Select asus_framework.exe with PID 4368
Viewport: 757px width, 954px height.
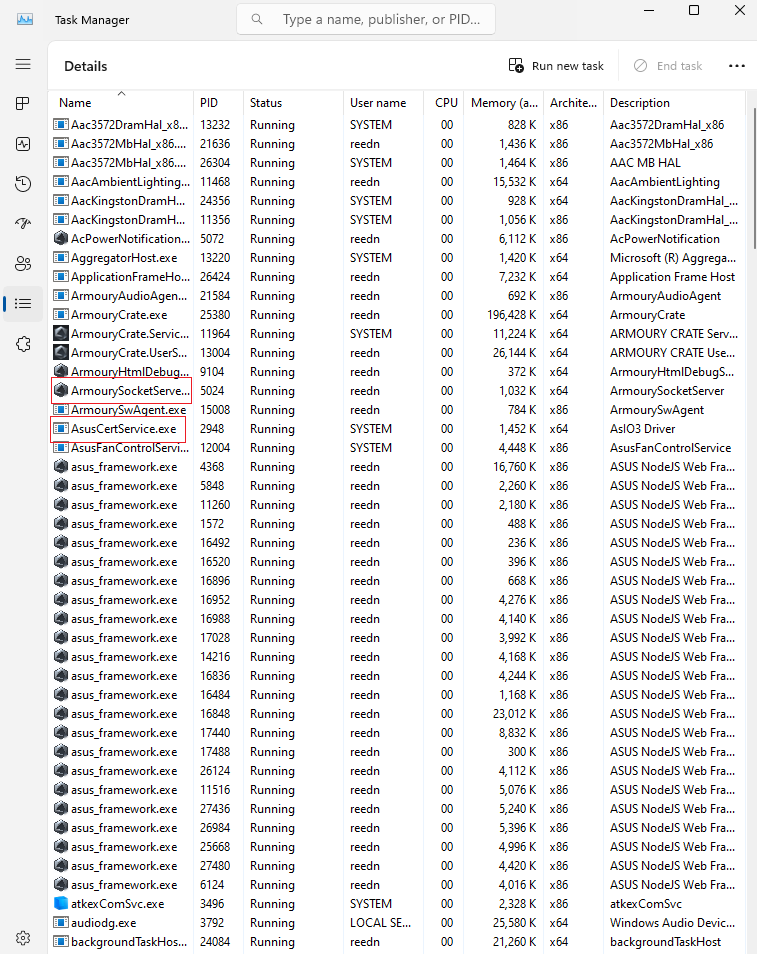click(x=124, y=467)
